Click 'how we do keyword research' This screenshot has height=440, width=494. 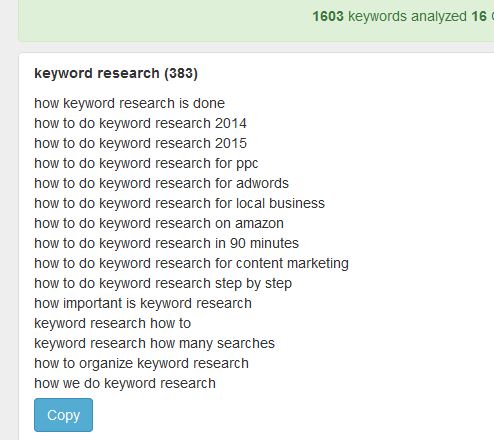[125, 383]
